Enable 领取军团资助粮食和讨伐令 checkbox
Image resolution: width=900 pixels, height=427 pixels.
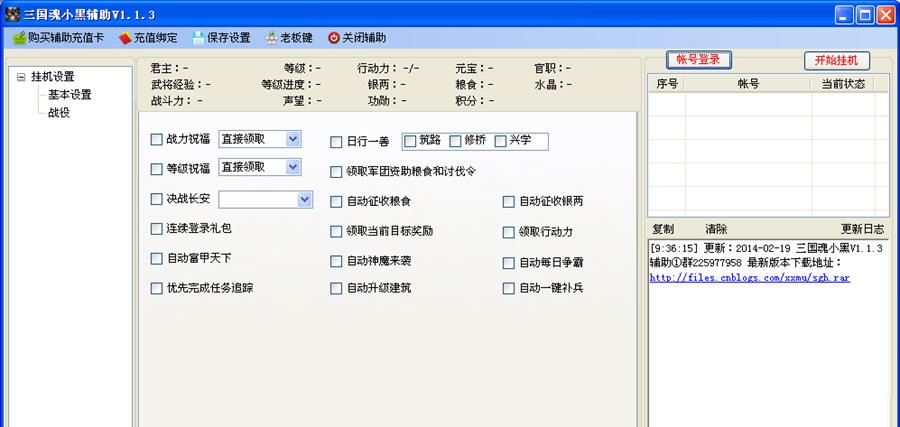[x=336, y=172]
